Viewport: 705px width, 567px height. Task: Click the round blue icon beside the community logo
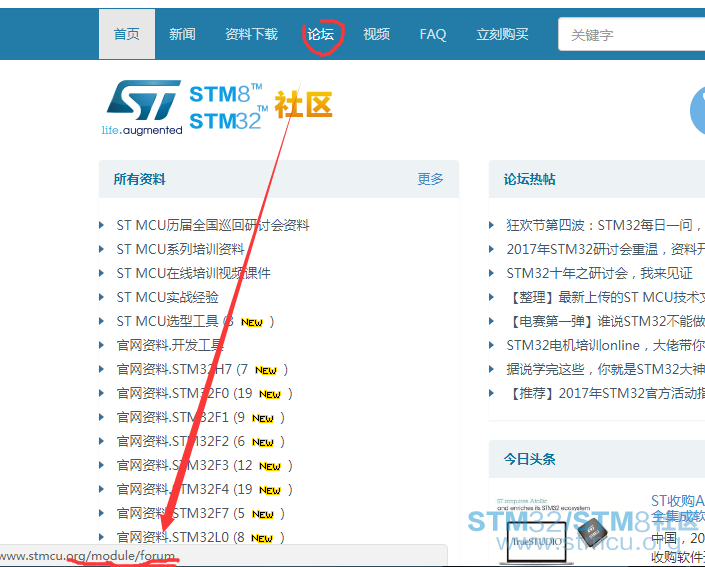698,111
